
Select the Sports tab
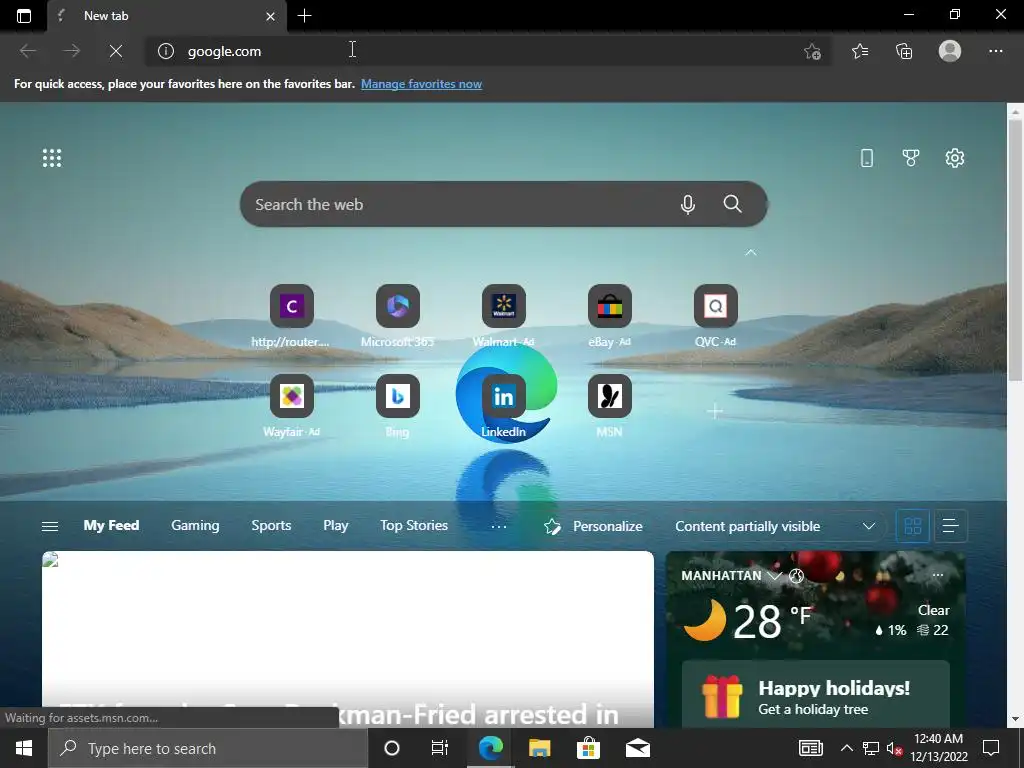point(271,525)
